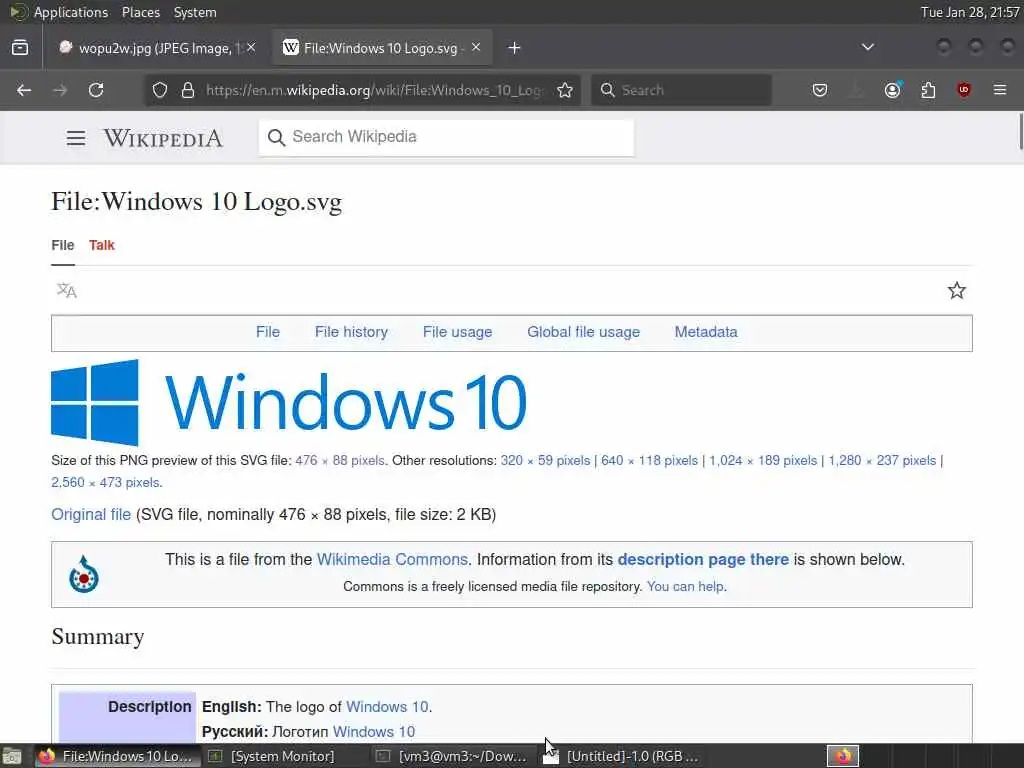Screen dimensions: 1024x768
Task: Open the System menu
Action: 195,12
